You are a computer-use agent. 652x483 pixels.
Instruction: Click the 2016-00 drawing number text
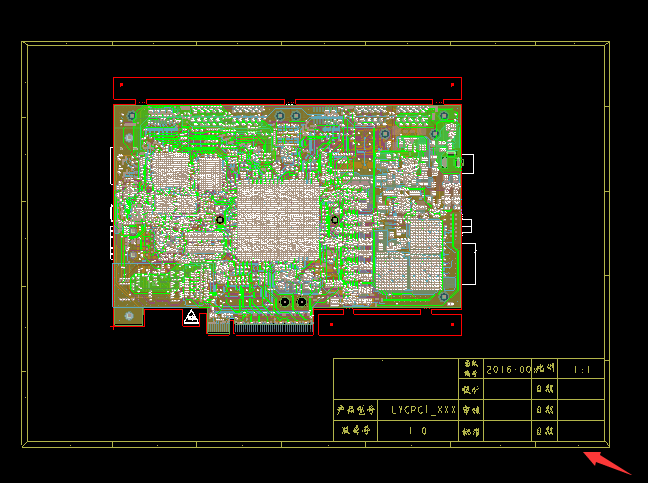(509, 370)
